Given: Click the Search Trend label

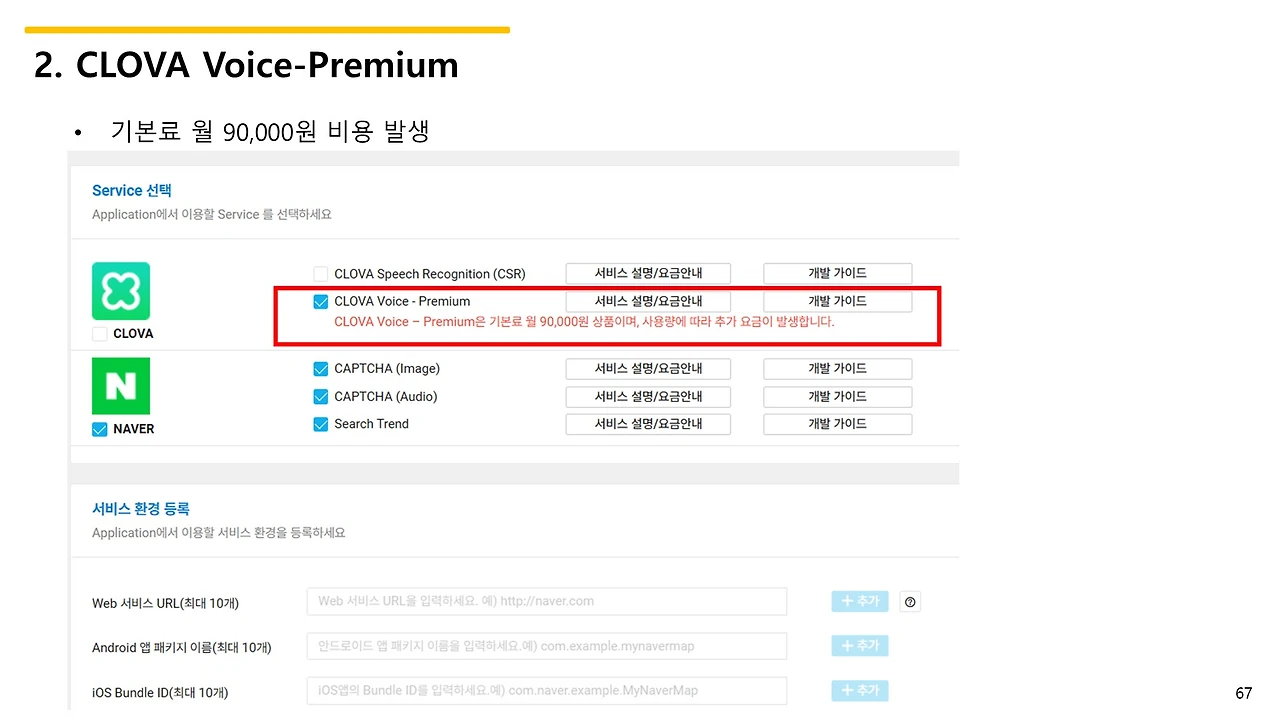Looking at the screenshot, I should tap(372, 424).
